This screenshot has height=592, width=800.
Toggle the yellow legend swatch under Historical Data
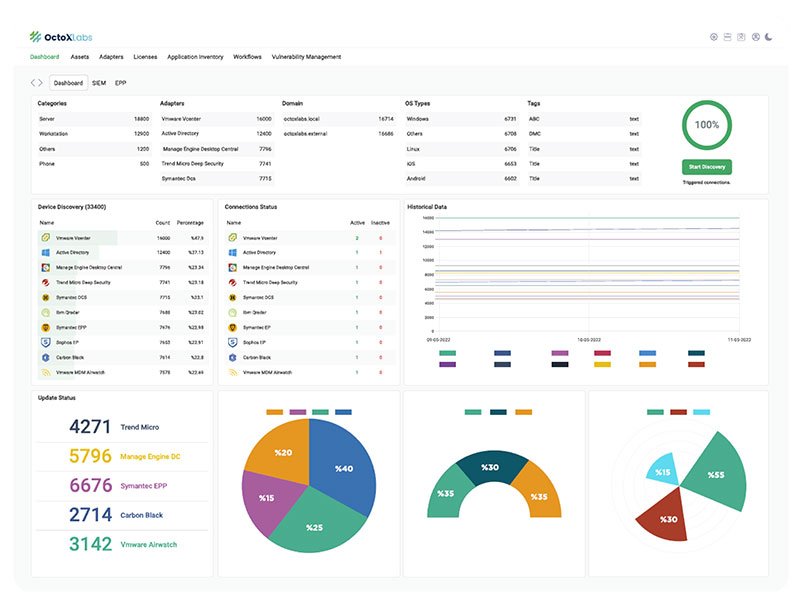tap(603, 364)
